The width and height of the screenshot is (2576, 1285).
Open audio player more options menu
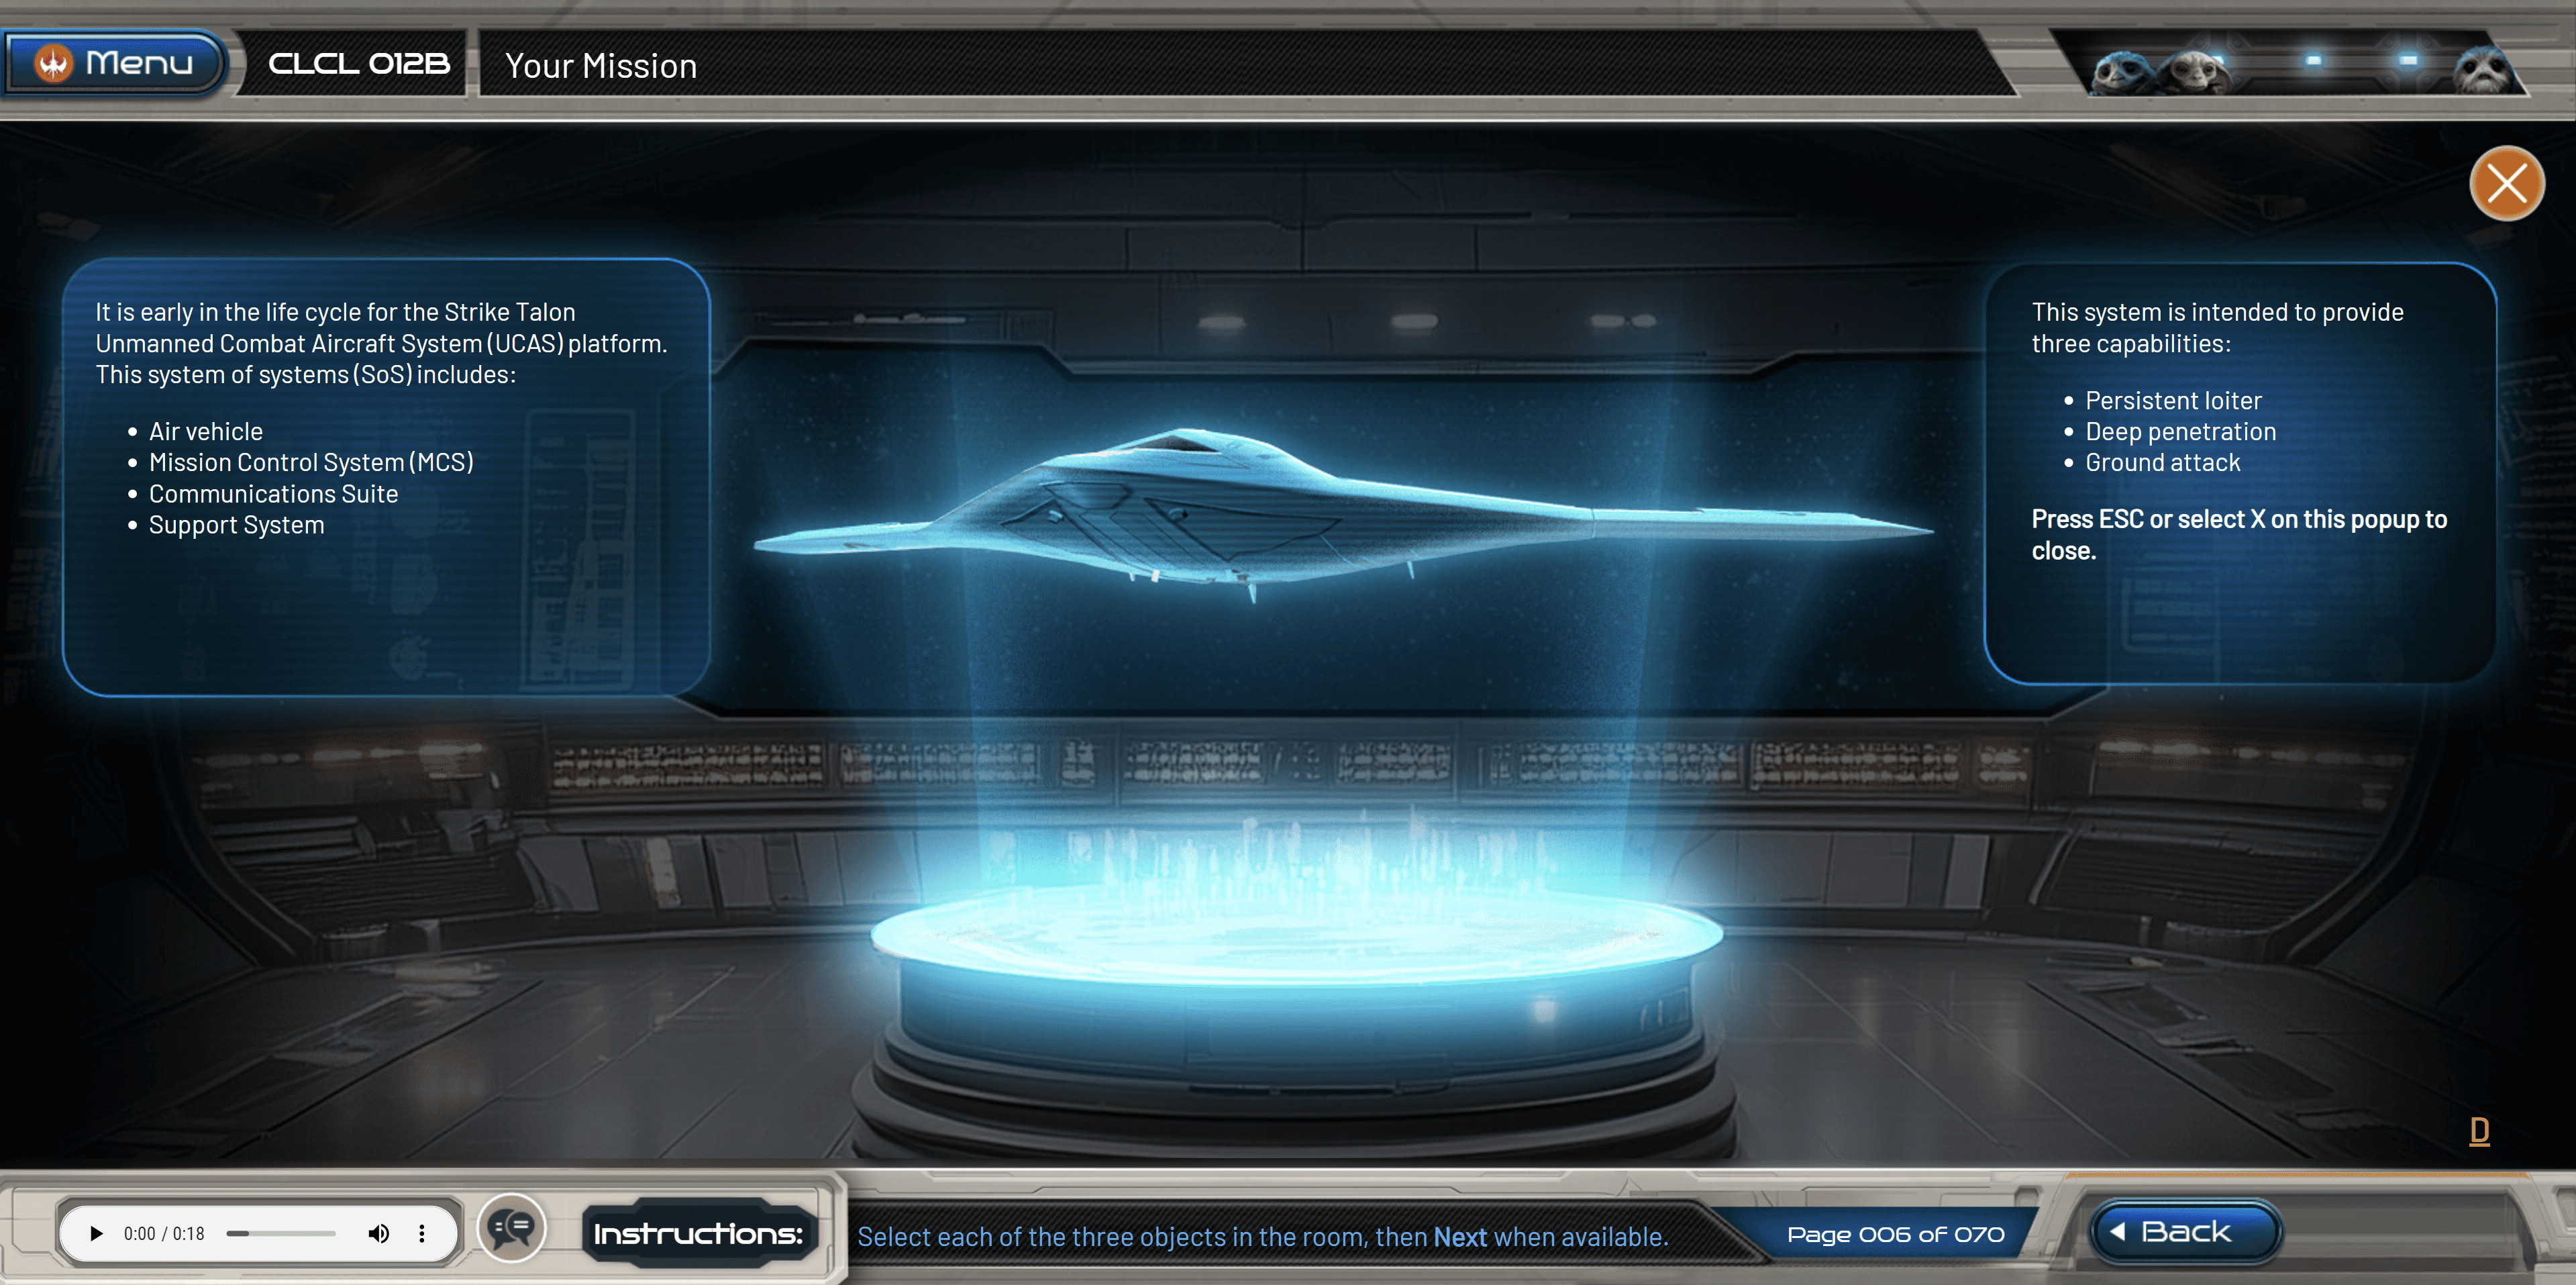pos(422,1233)
